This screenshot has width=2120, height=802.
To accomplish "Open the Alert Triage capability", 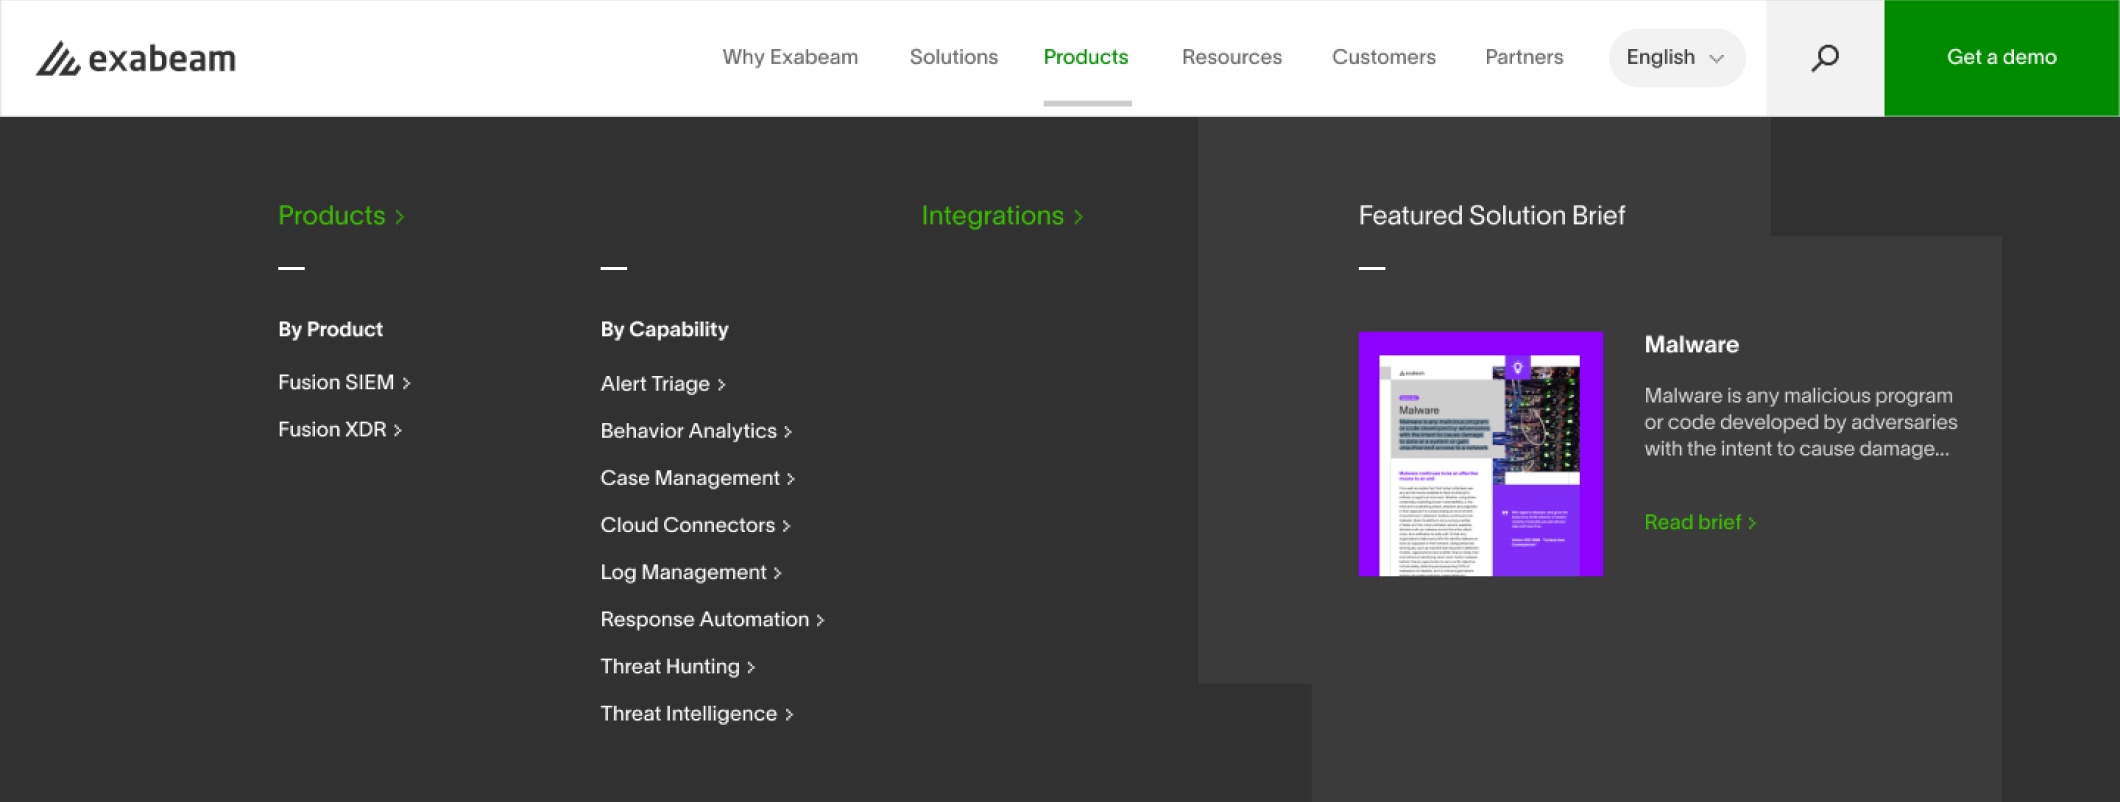I will (x=663, y=384).
